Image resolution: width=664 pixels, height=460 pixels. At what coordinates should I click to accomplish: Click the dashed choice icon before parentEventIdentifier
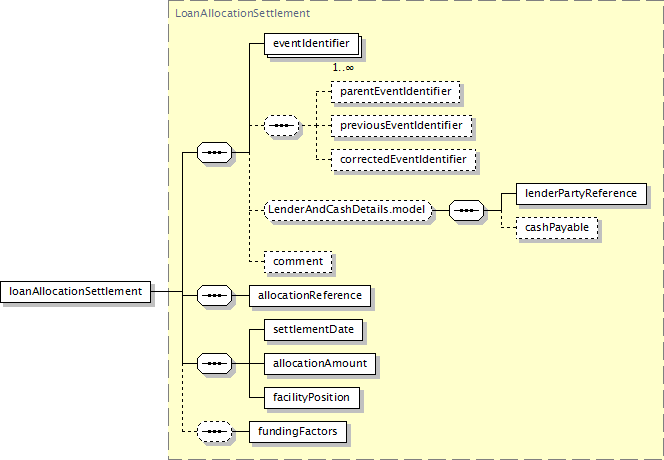coord(282,126)
